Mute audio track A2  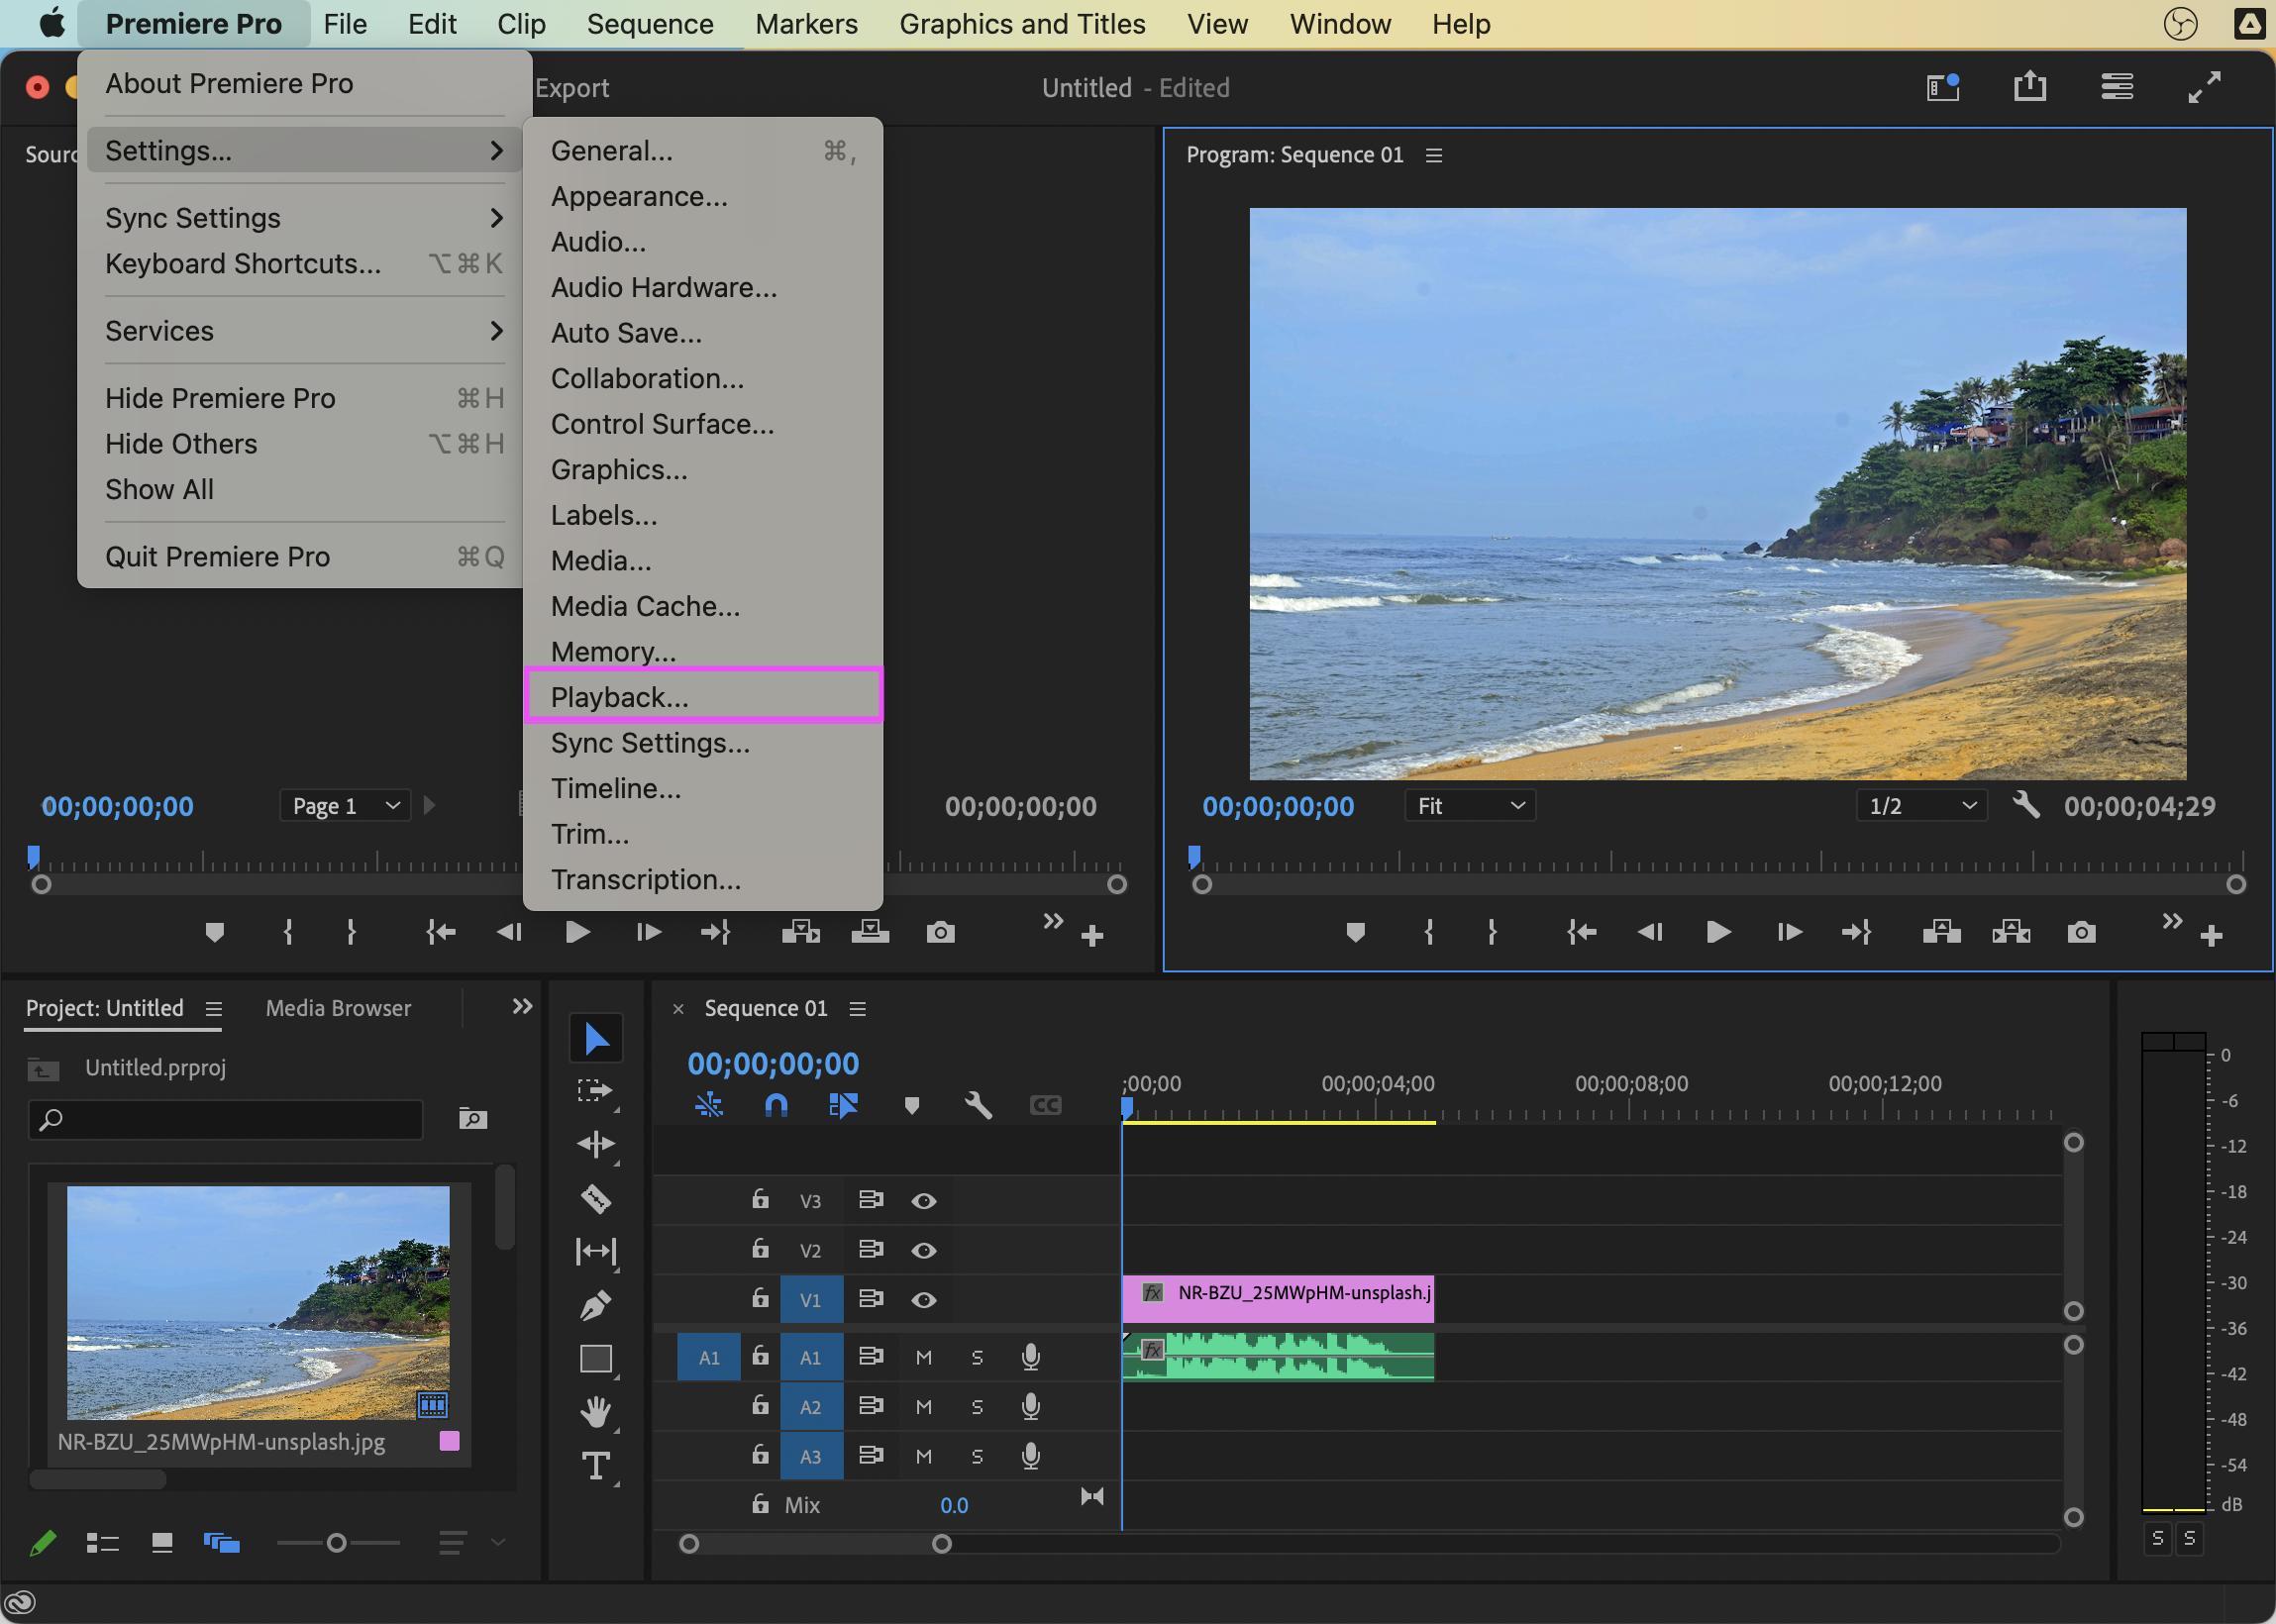tap(923, 1407)
